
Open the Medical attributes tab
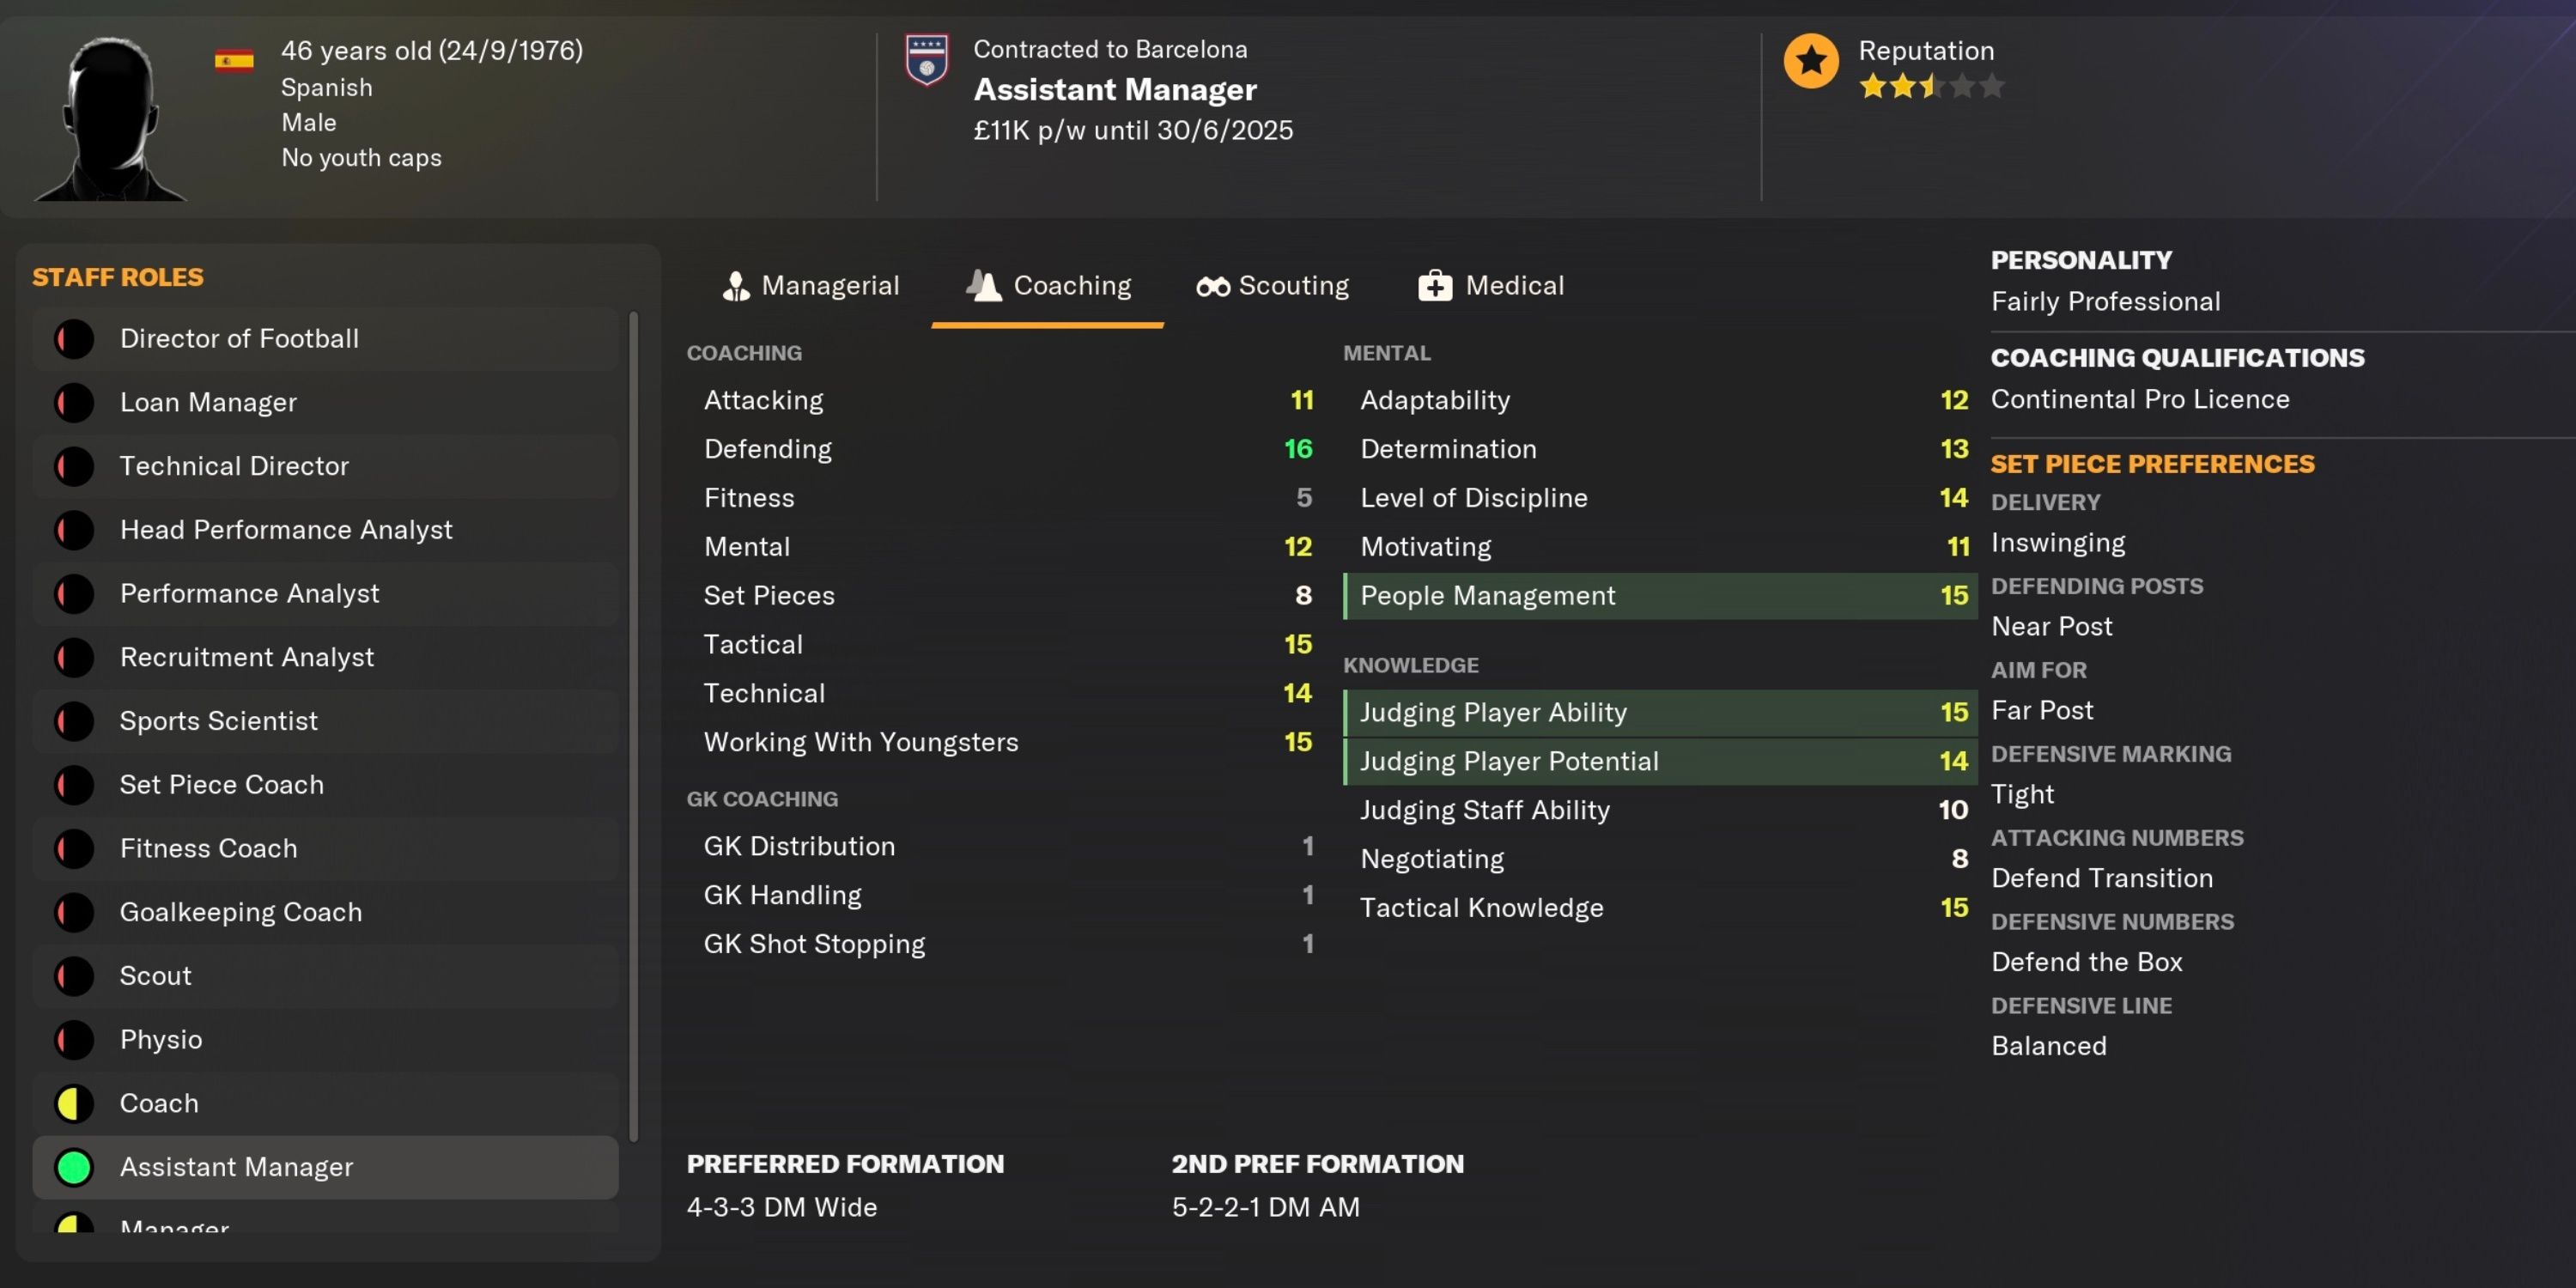pos(1491,286)
